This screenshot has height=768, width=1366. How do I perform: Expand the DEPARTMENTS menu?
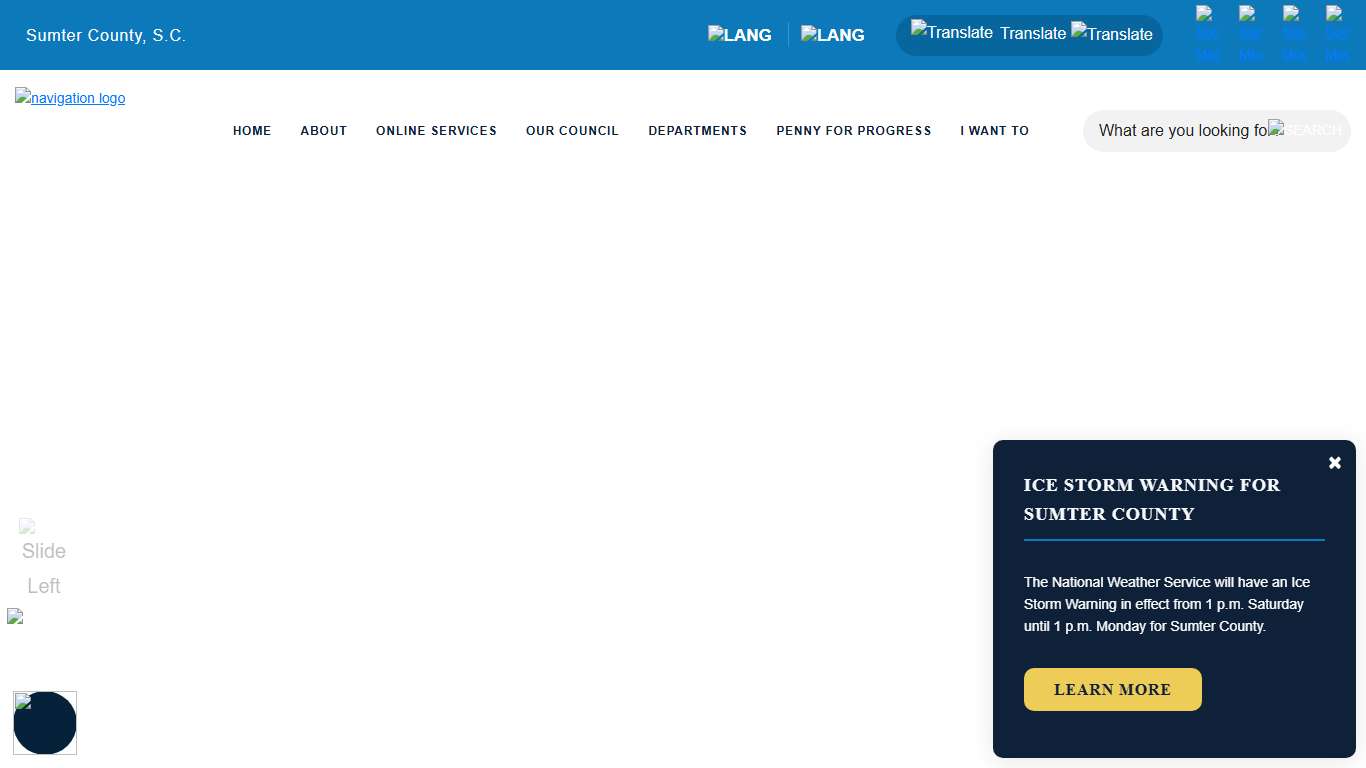(x=697, y=131)
